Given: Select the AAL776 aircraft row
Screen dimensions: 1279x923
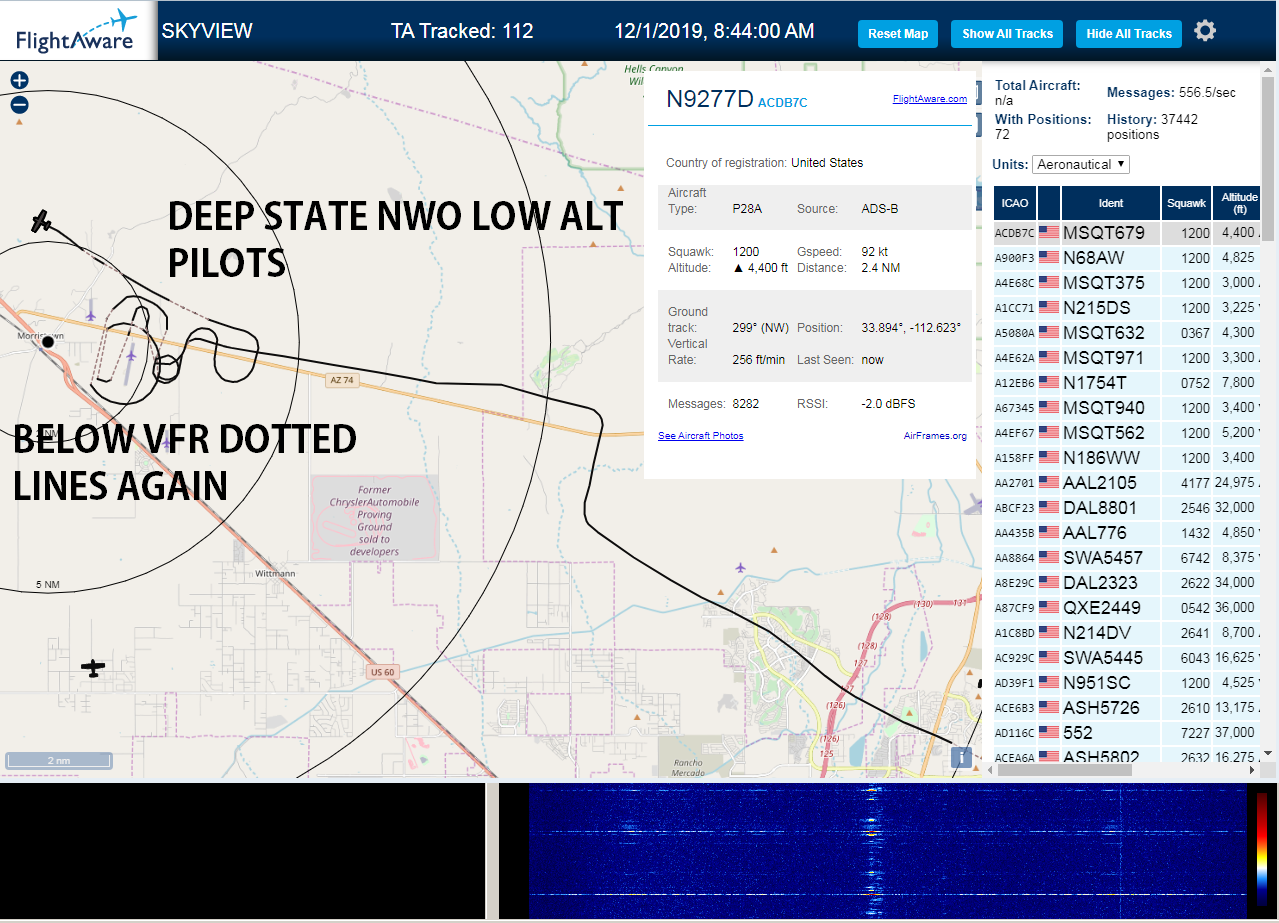Looking at the screenshot, I should pos(1128,533).
